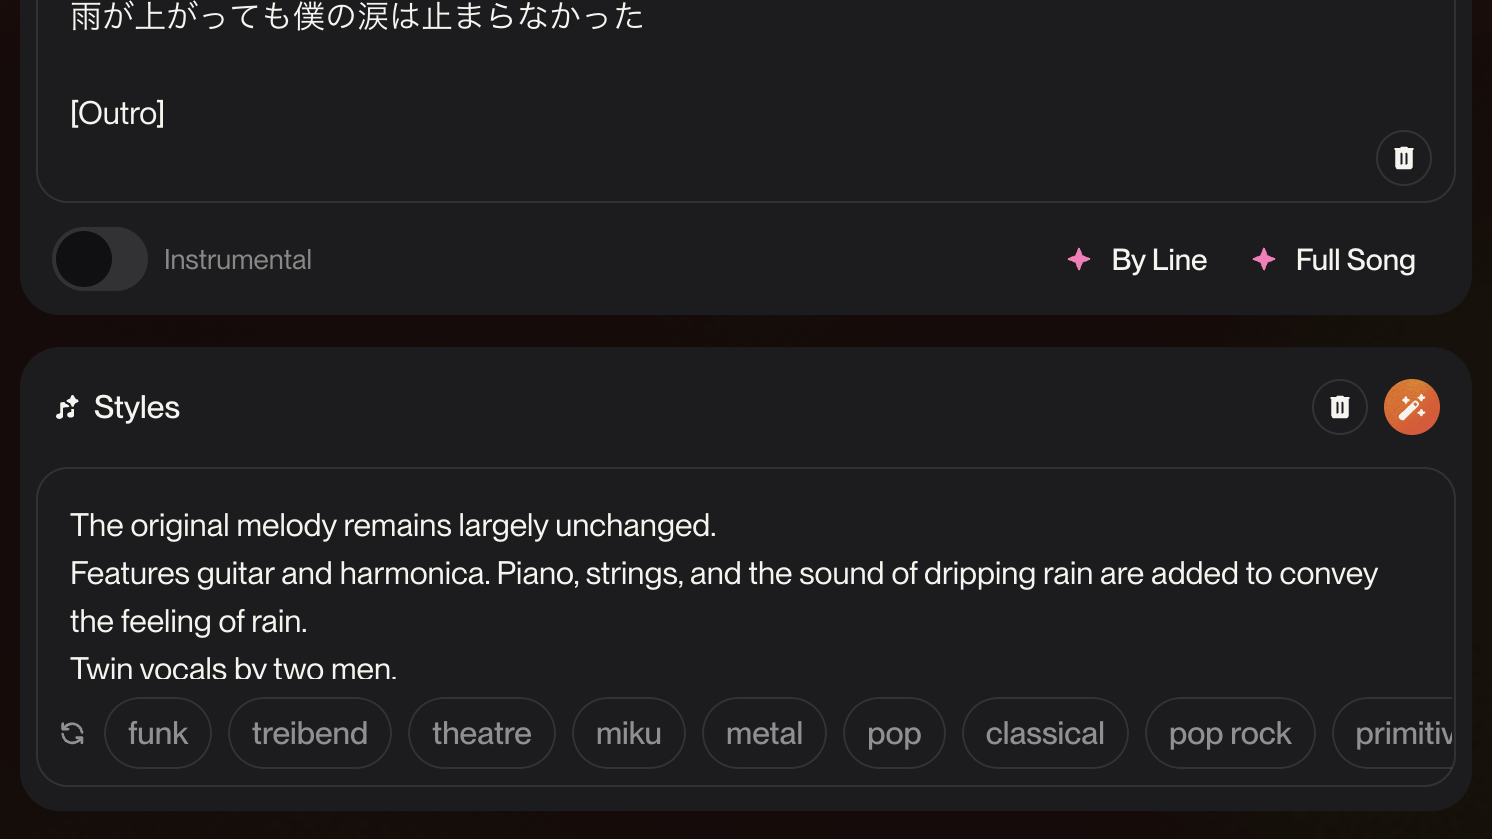Add the funk style tag
The image size is (1492, 839).
click(158, 733)
